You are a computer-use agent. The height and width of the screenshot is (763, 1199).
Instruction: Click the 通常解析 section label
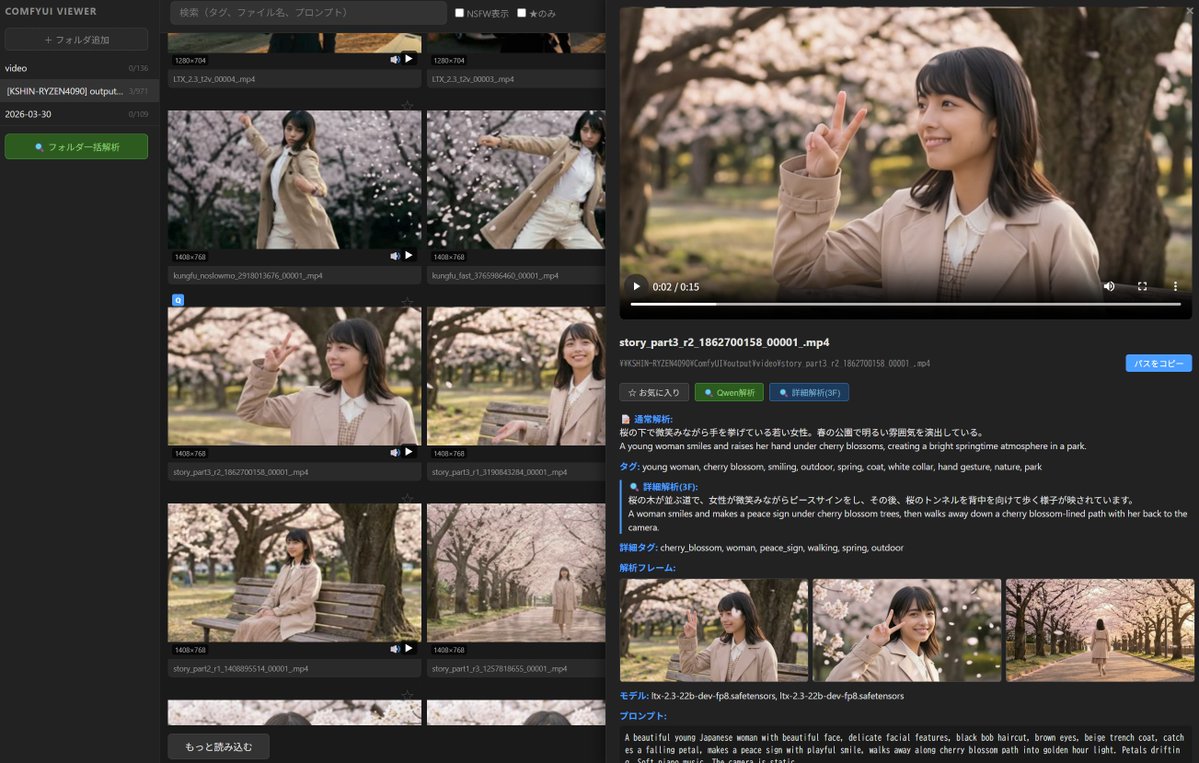click(x=652, y=419)
